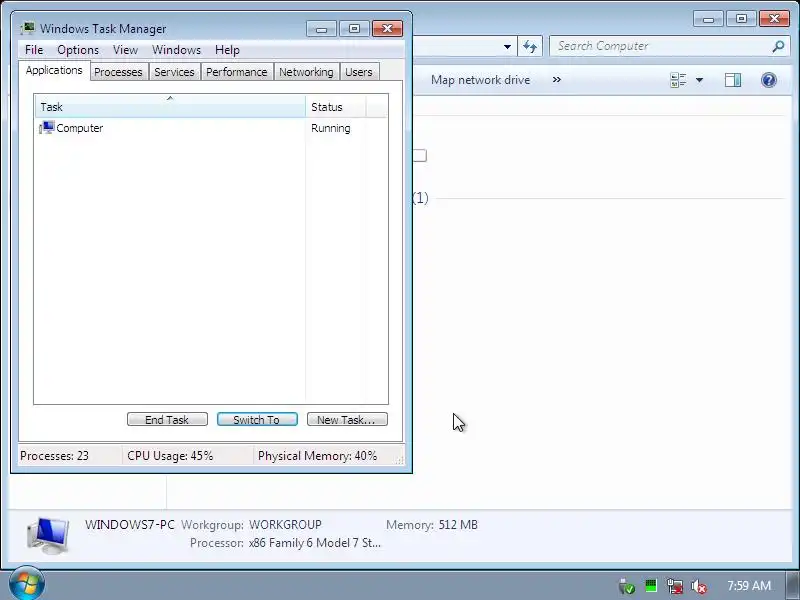Click the WINDOWS7-PC name in details pane
This screenshot has height=600, width=800.
pyautogui.click(x=130, y=524)
